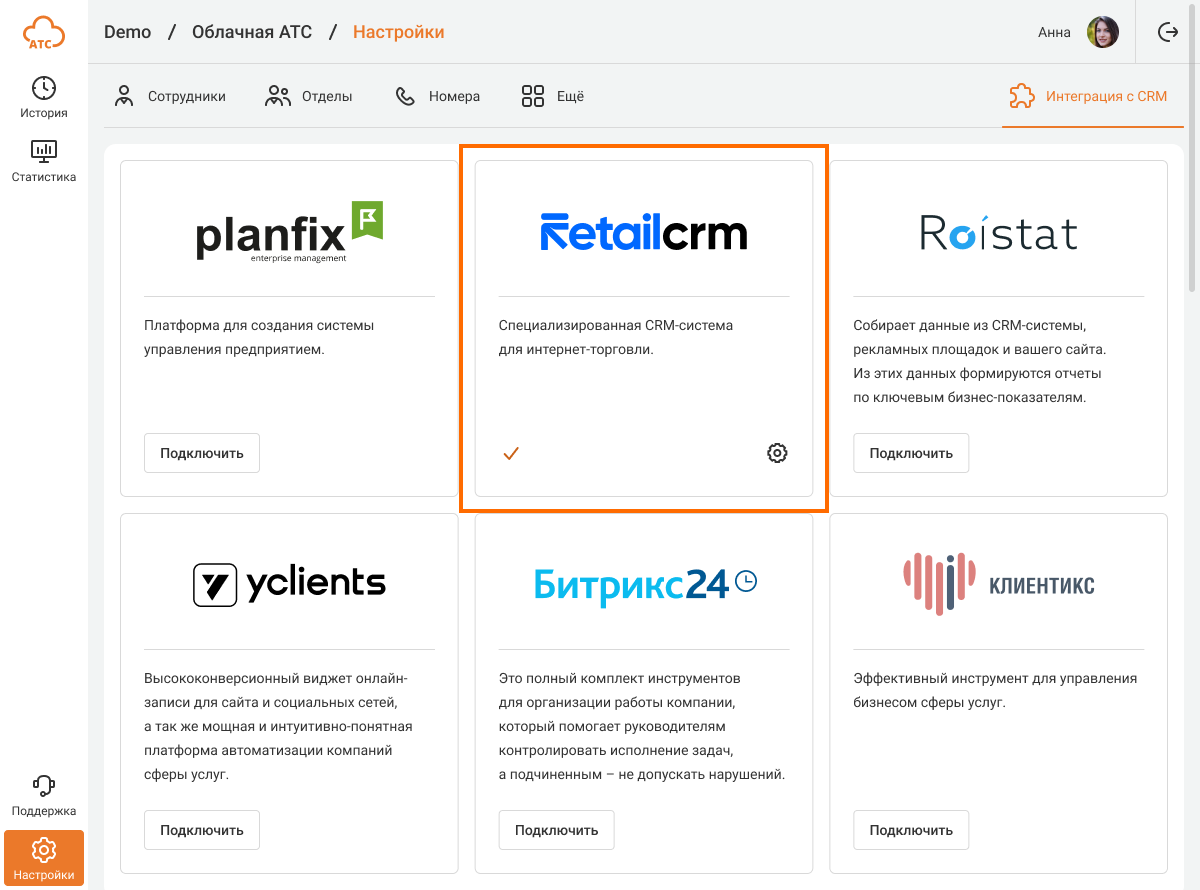Switch to the Сотрудники tab
1200x890 pixels.
(x=170, y=97)
